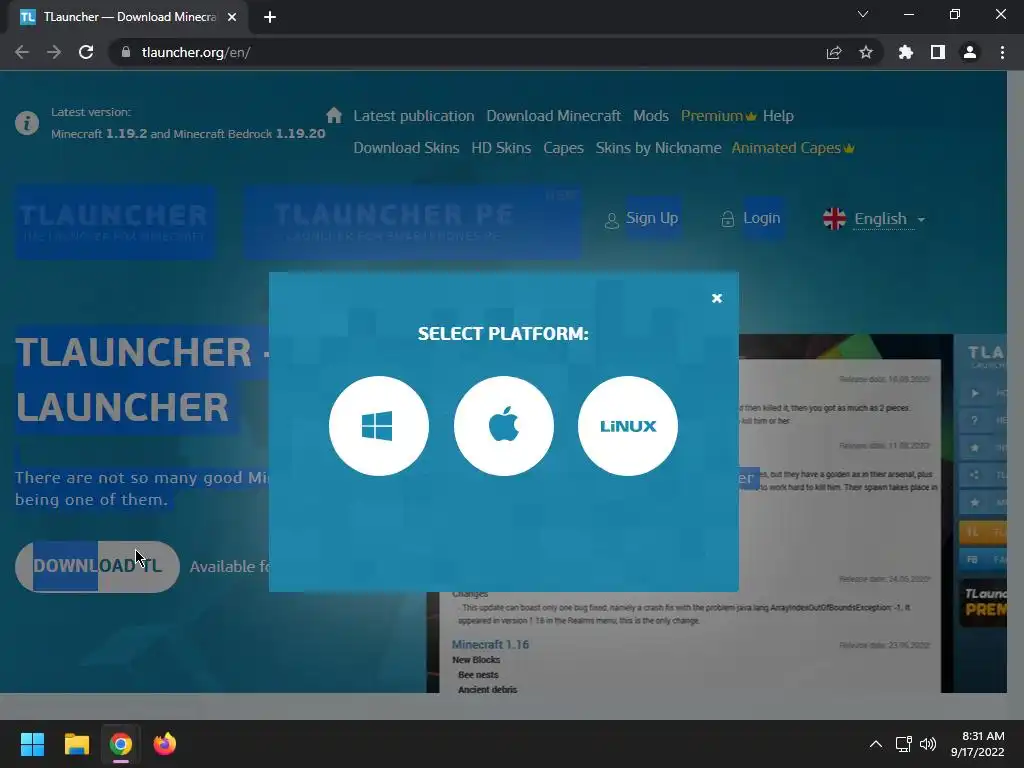Open the Chrome profile avatar icon
This screenshot has height=768, width=1024.
click(970, 52)
